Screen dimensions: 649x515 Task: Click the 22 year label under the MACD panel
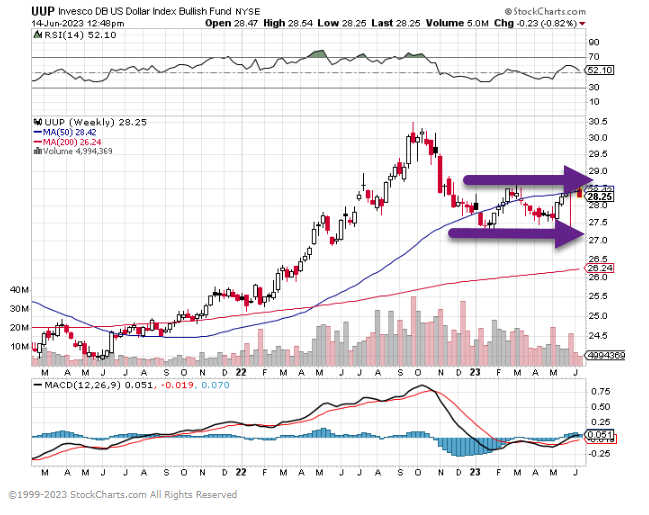241,472
